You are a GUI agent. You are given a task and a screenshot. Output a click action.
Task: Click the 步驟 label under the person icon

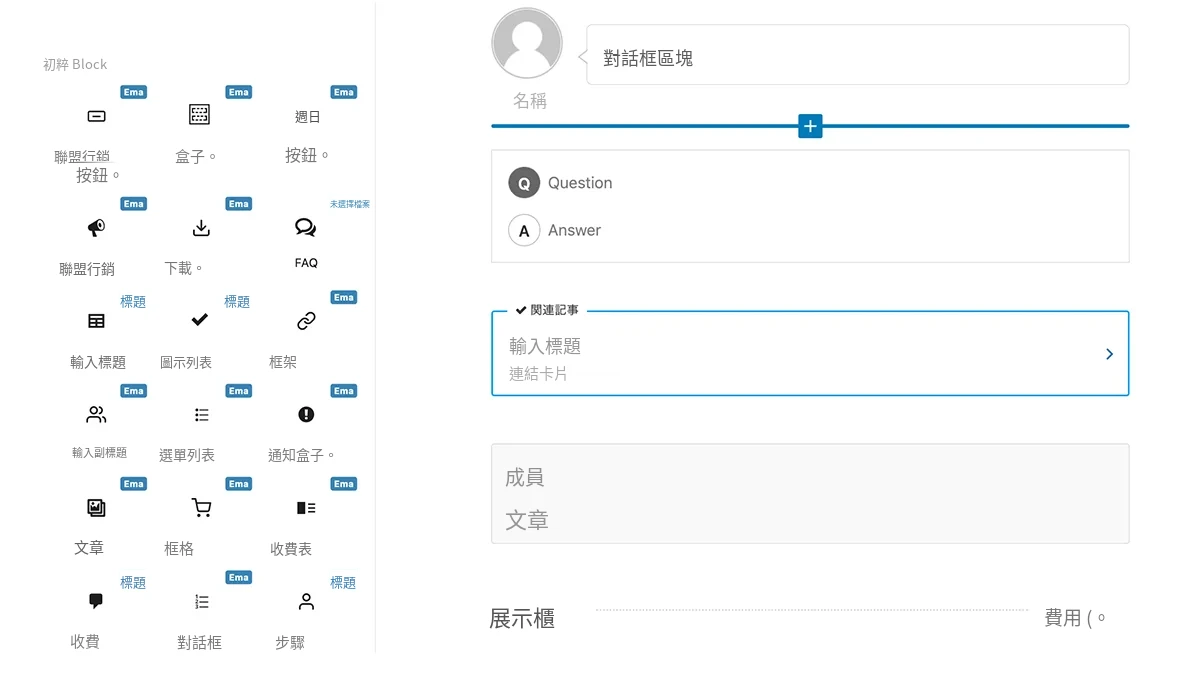pyautogui.click(x=290, y=643)
